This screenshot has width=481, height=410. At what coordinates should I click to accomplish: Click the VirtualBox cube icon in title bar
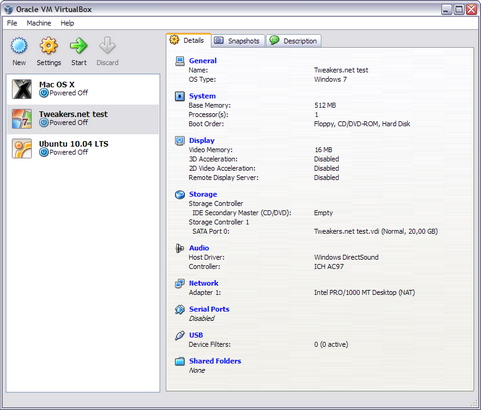(9, 9)
